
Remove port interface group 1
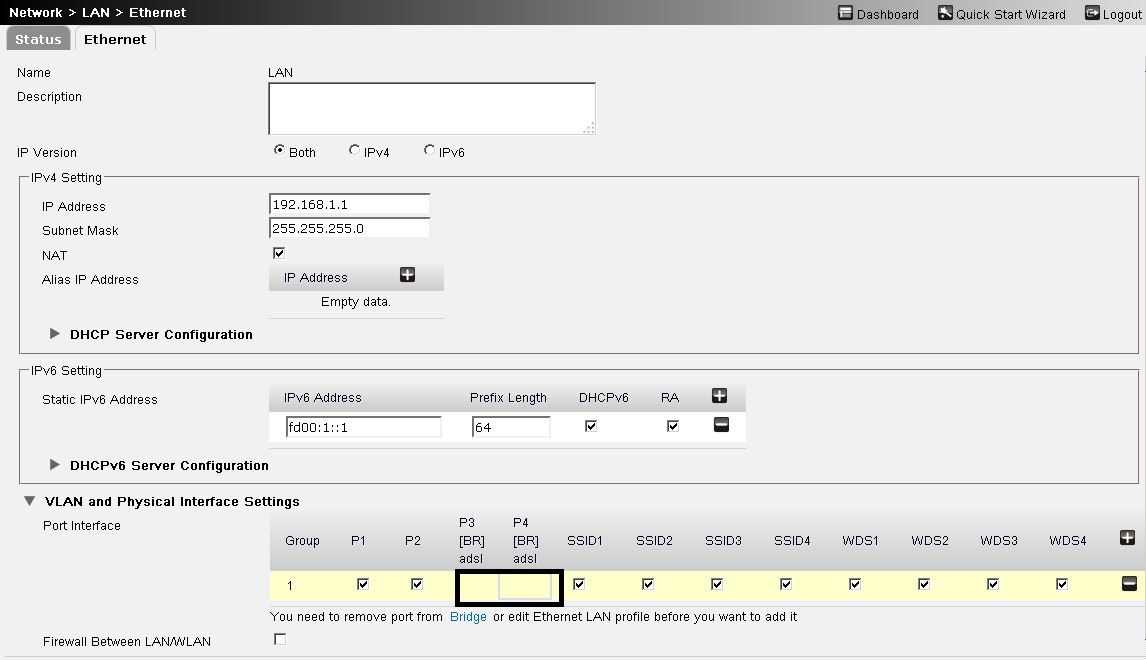tap(1129, 584)
